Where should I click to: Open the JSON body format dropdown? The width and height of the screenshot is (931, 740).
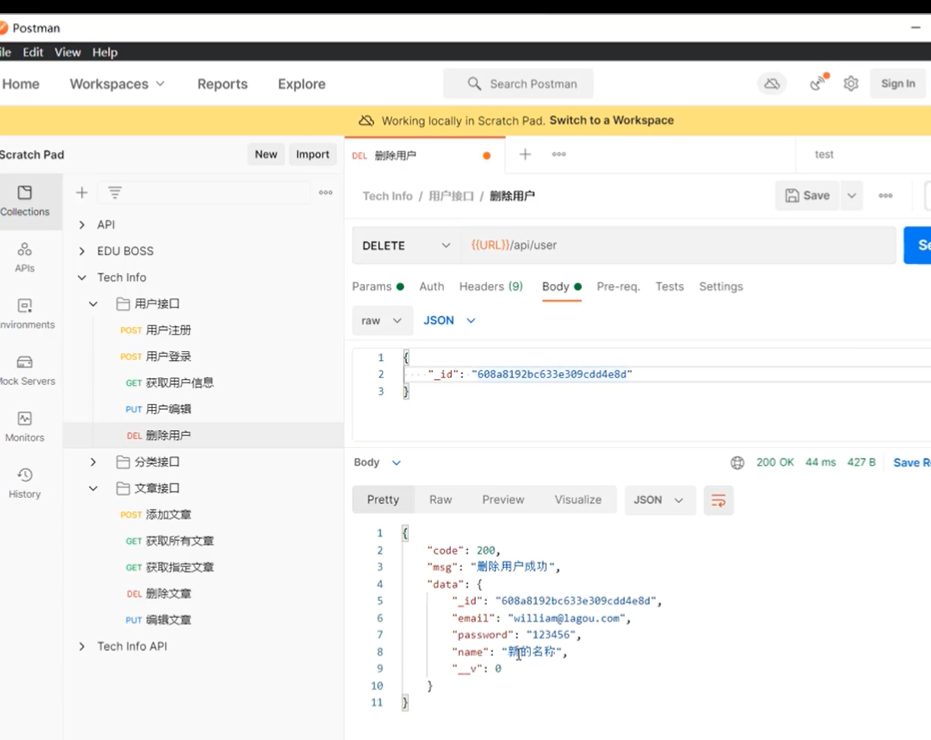click(449, 321)
